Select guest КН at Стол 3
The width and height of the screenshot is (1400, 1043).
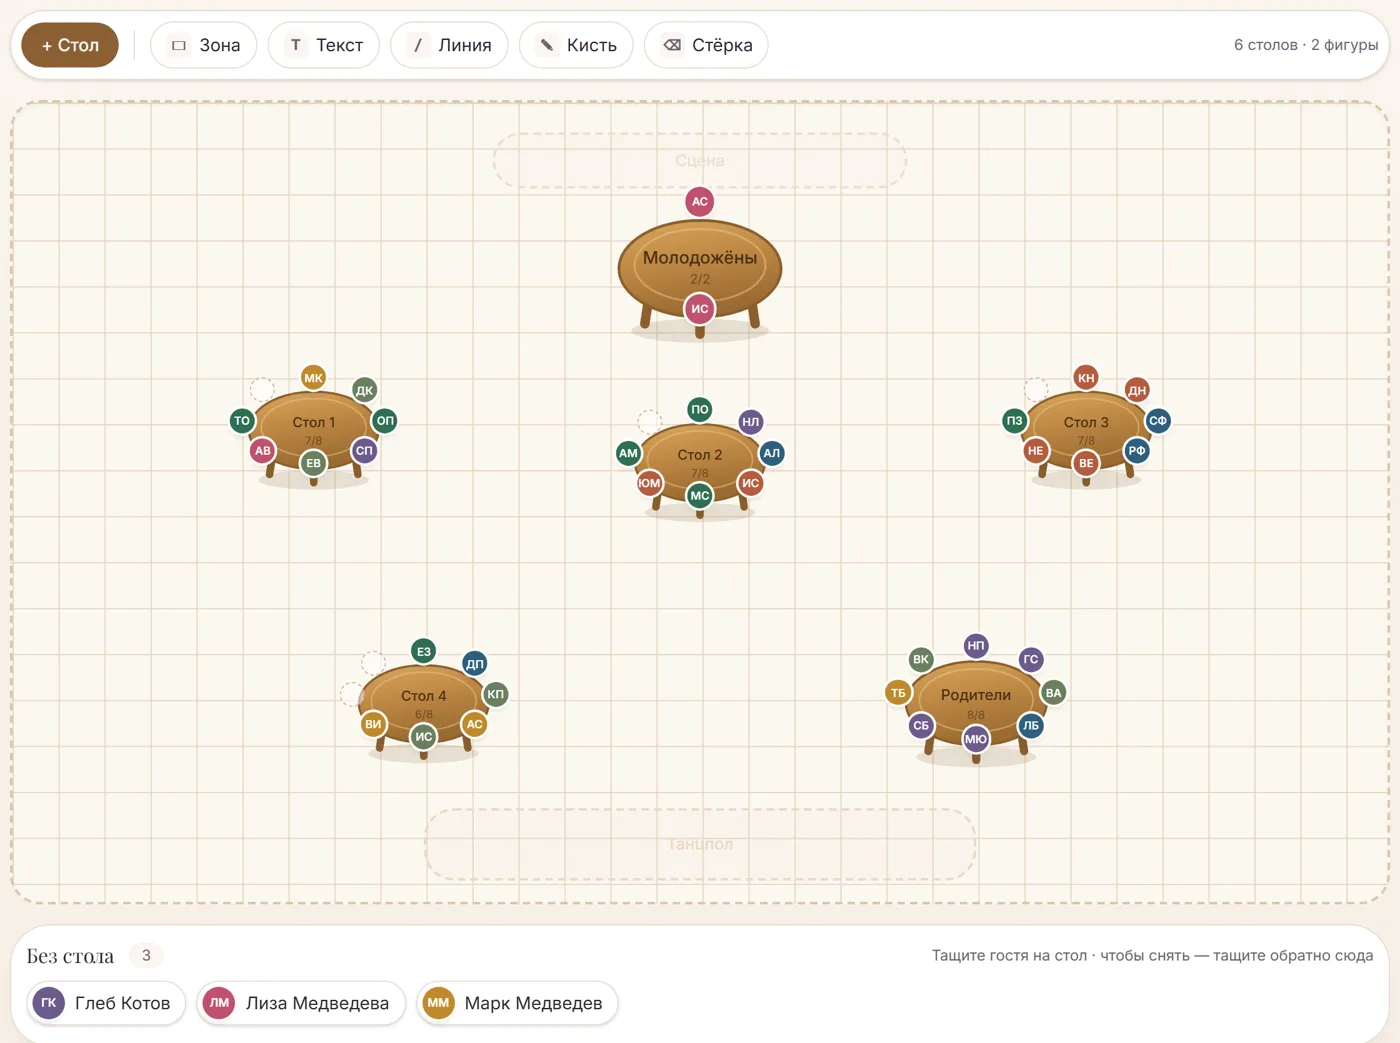coord(1086,378)
